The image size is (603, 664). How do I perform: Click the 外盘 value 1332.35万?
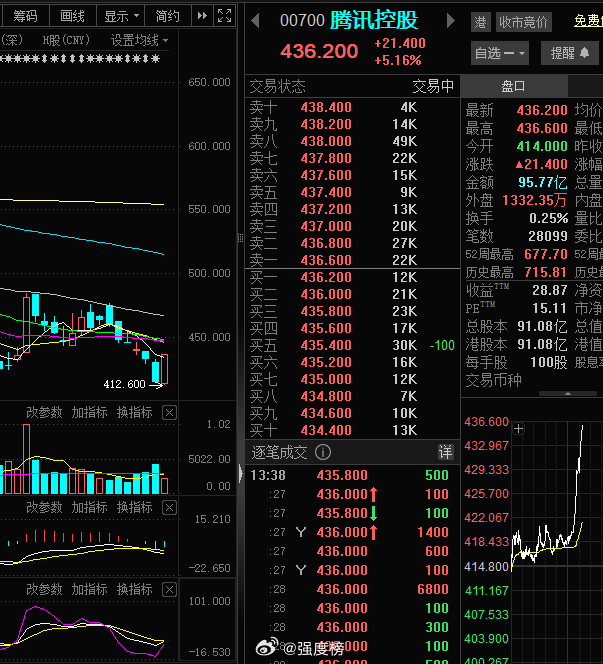pos(534,200)
